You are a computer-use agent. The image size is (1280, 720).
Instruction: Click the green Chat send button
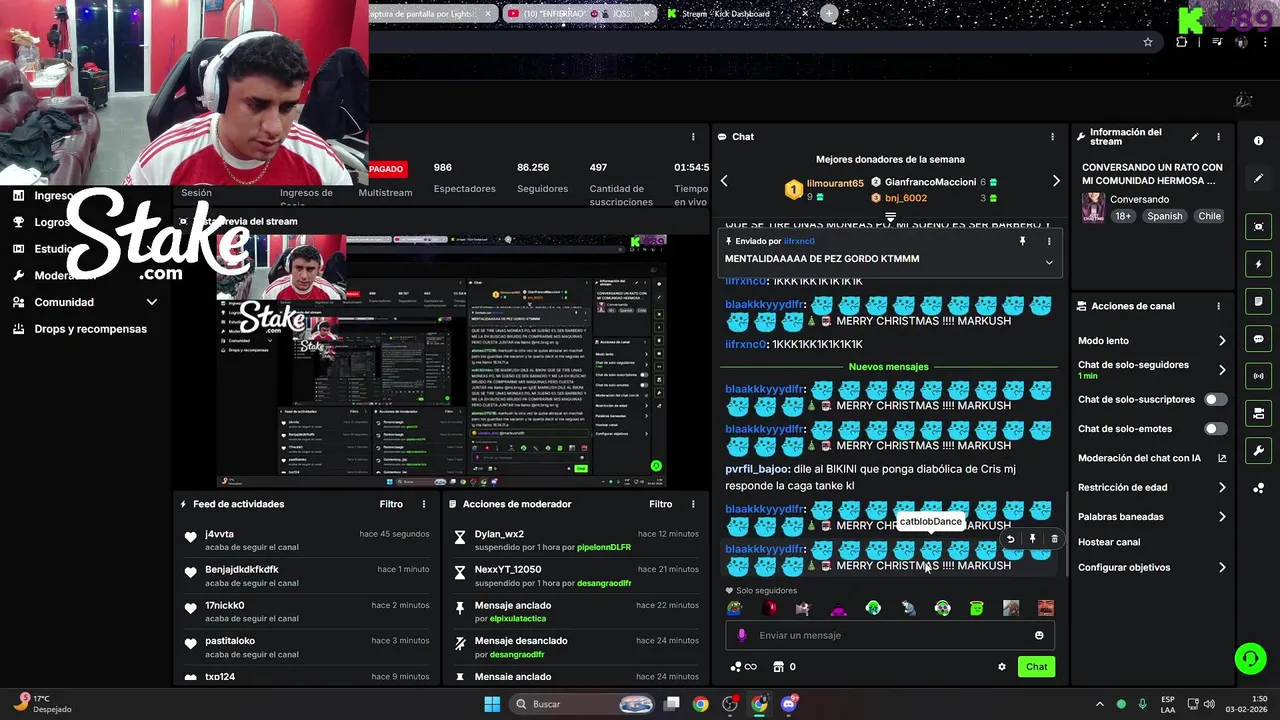(1036, 667)
